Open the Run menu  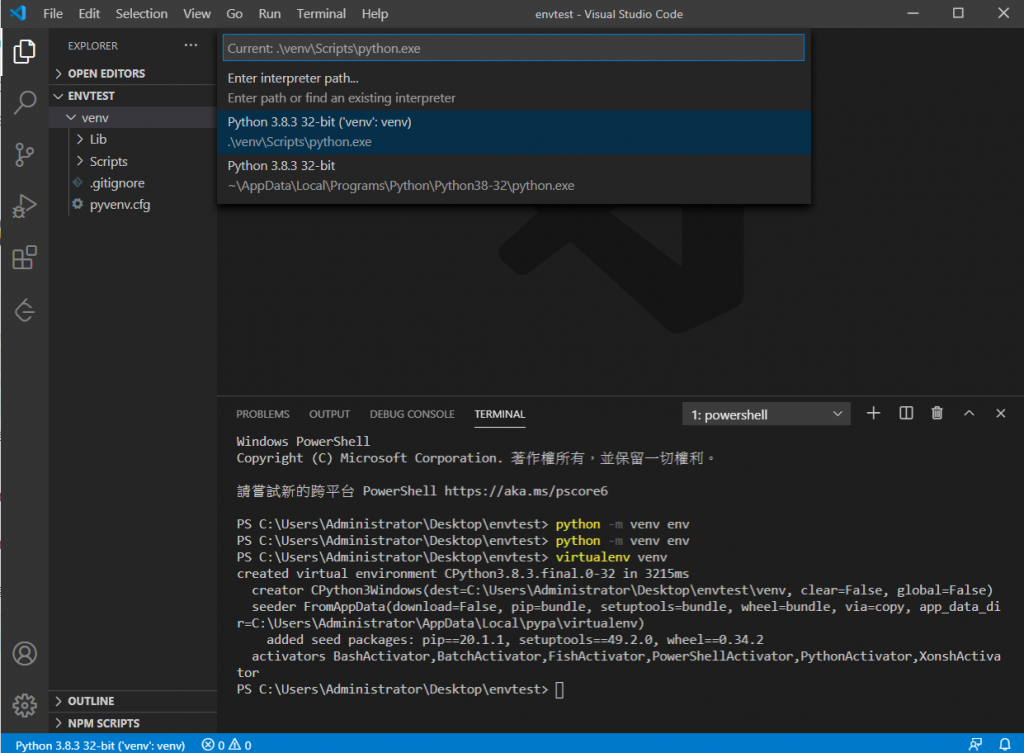269,14
